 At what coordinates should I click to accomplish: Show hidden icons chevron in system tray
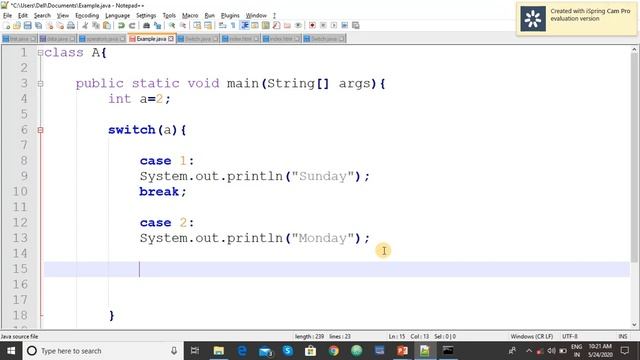529,351
